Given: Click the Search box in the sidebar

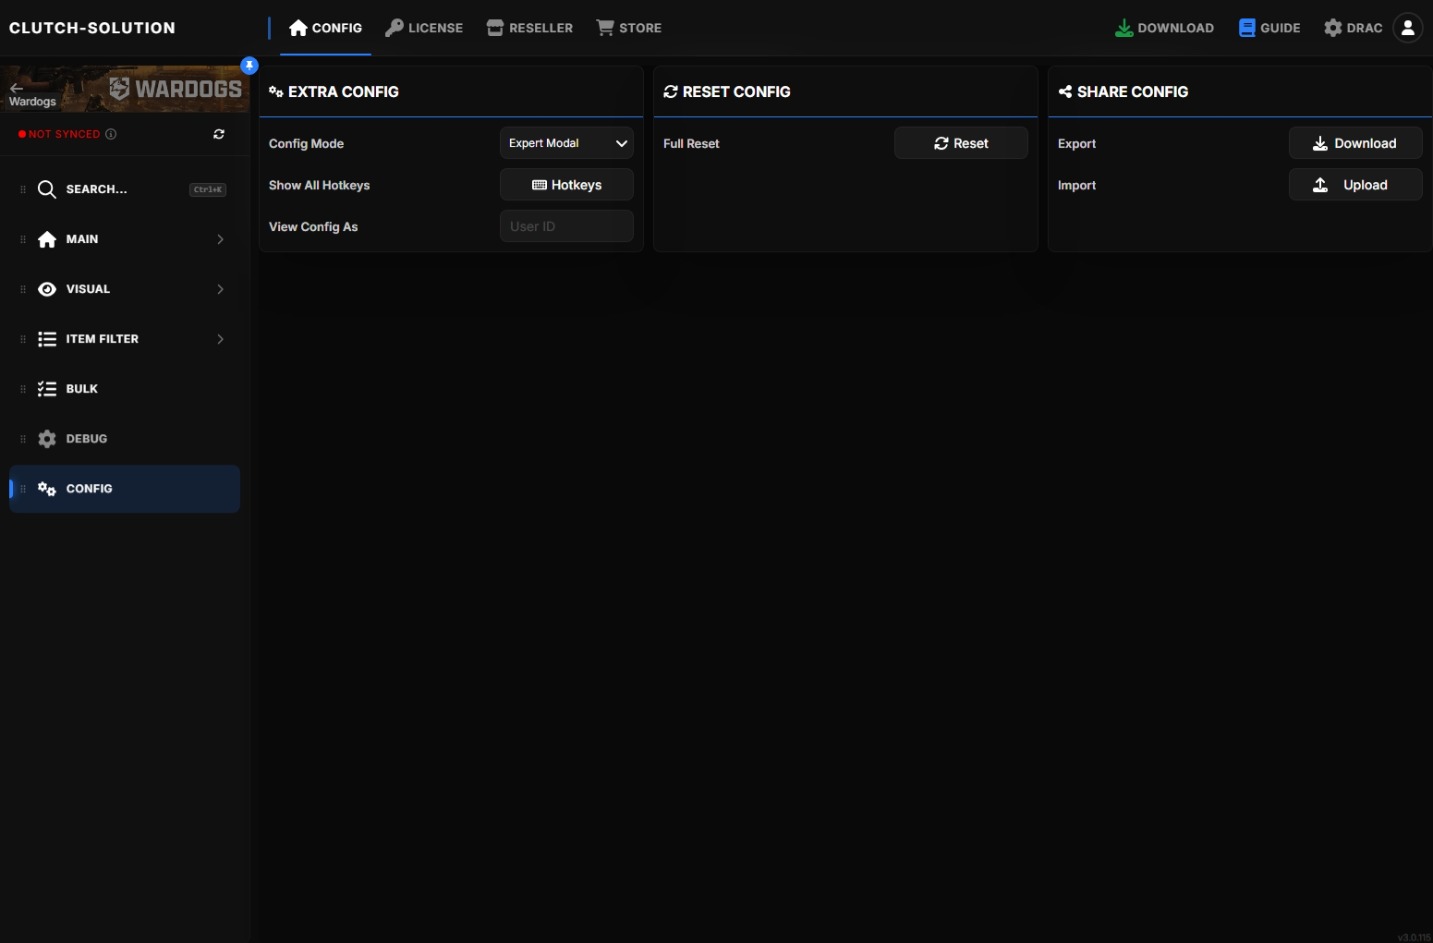Looking at the screenshot, I should [125, 189].
